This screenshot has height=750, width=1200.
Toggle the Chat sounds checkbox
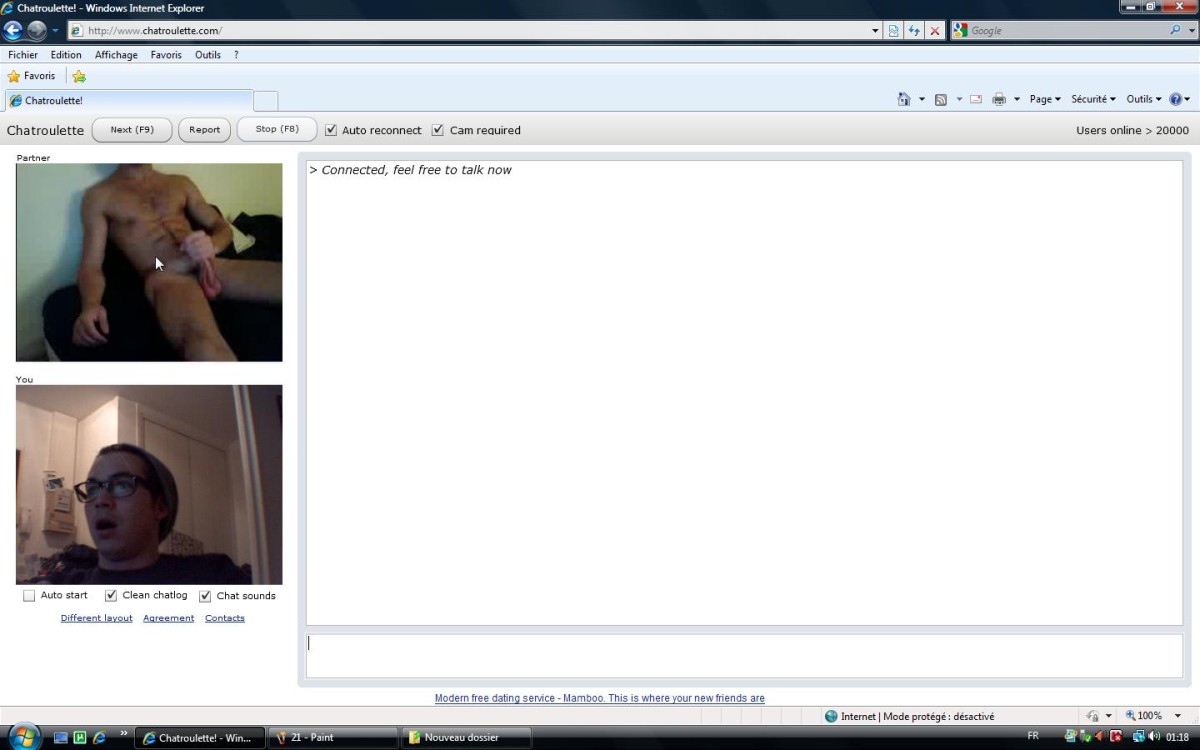(x=205, y=596)
